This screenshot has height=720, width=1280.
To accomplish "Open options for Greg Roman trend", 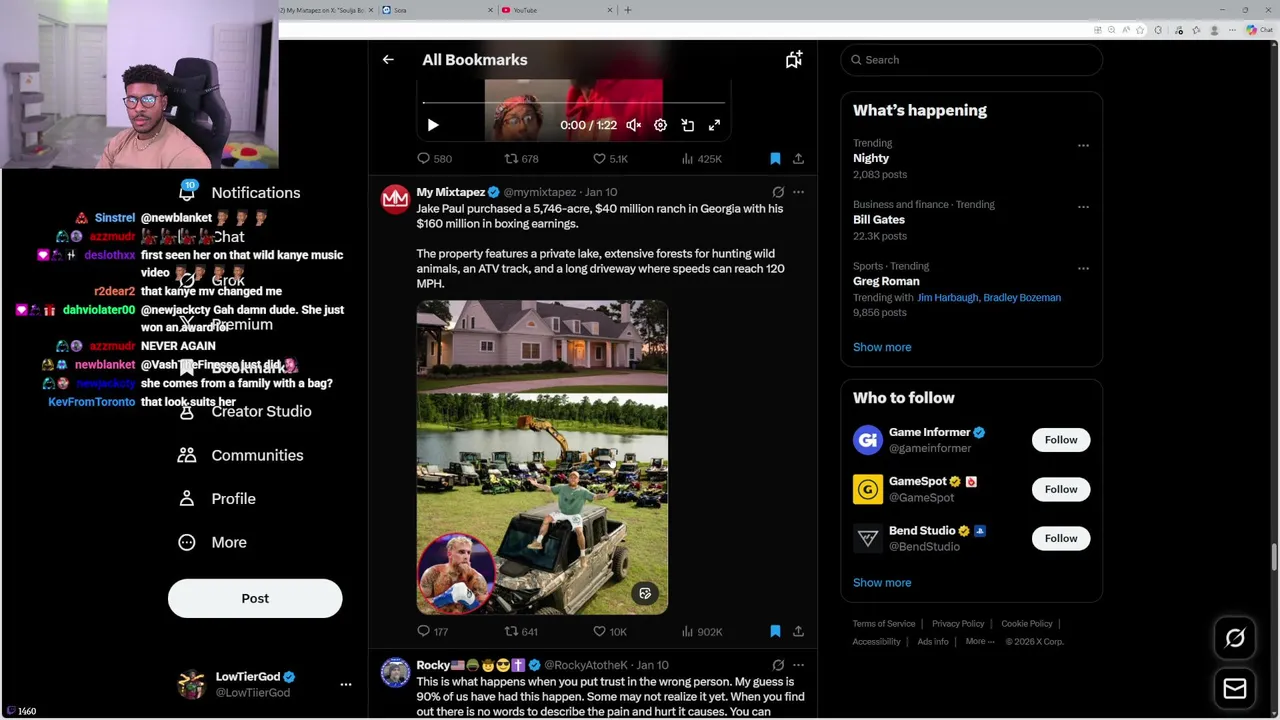I will pyautogui.click(x=1083, y=269).
